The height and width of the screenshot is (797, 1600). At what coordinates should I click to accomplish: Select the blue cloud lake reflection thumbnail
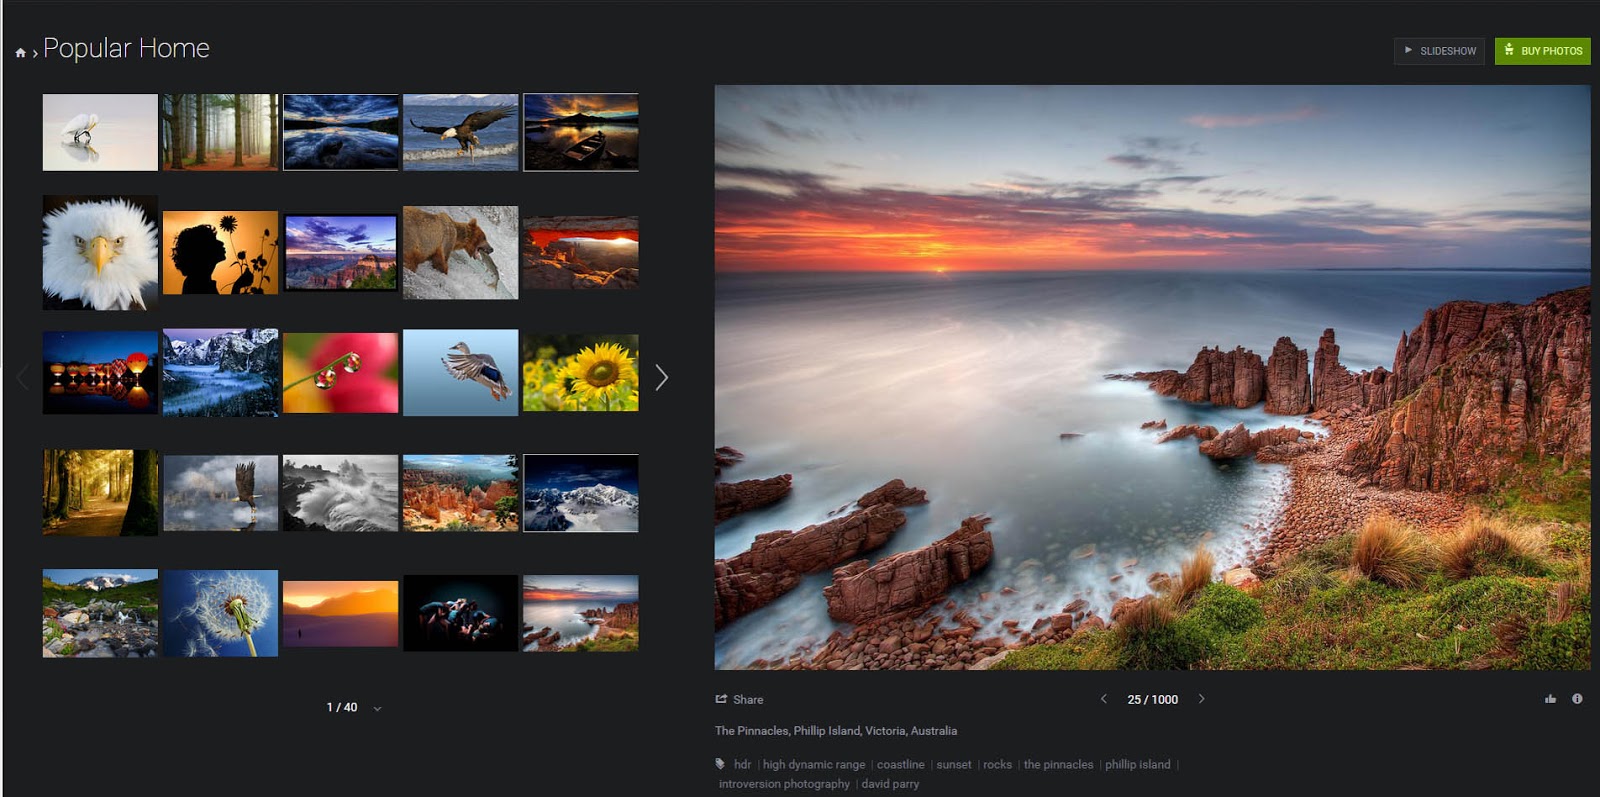point(340,132)
